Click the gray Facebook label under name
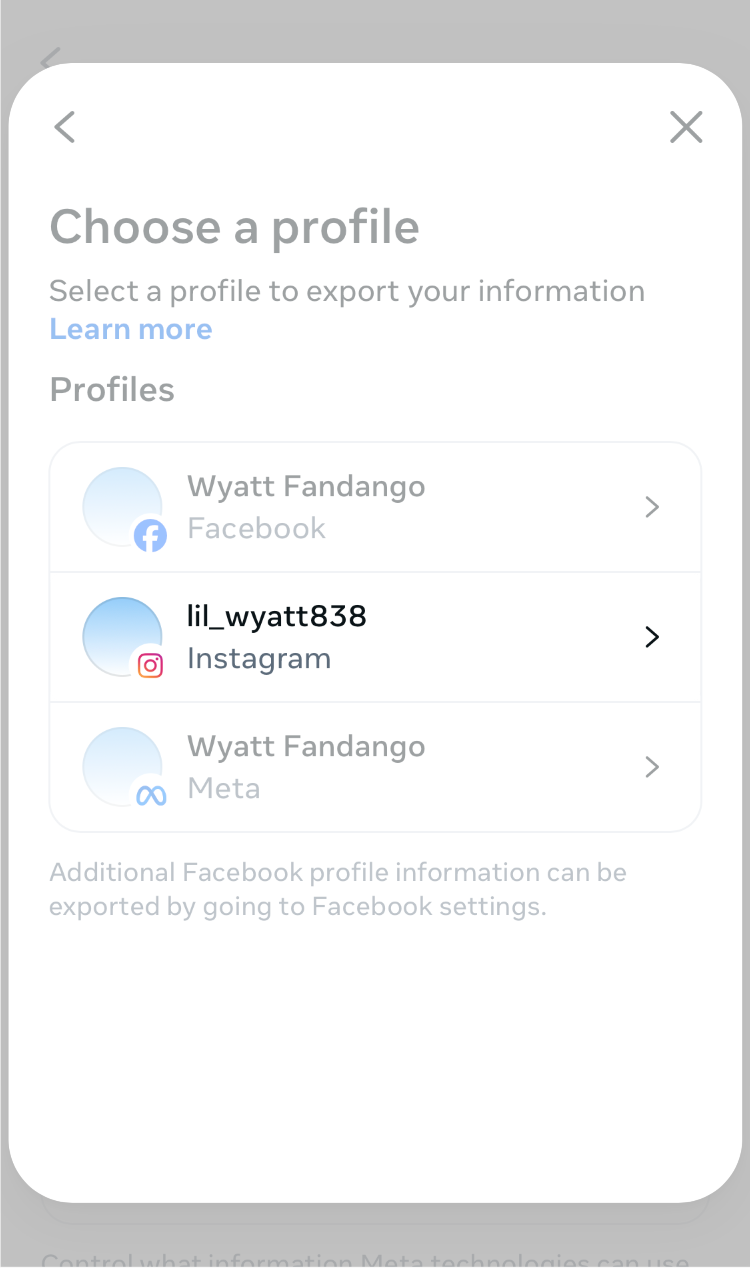750x1268 pixels. click(x=256, y=528)
